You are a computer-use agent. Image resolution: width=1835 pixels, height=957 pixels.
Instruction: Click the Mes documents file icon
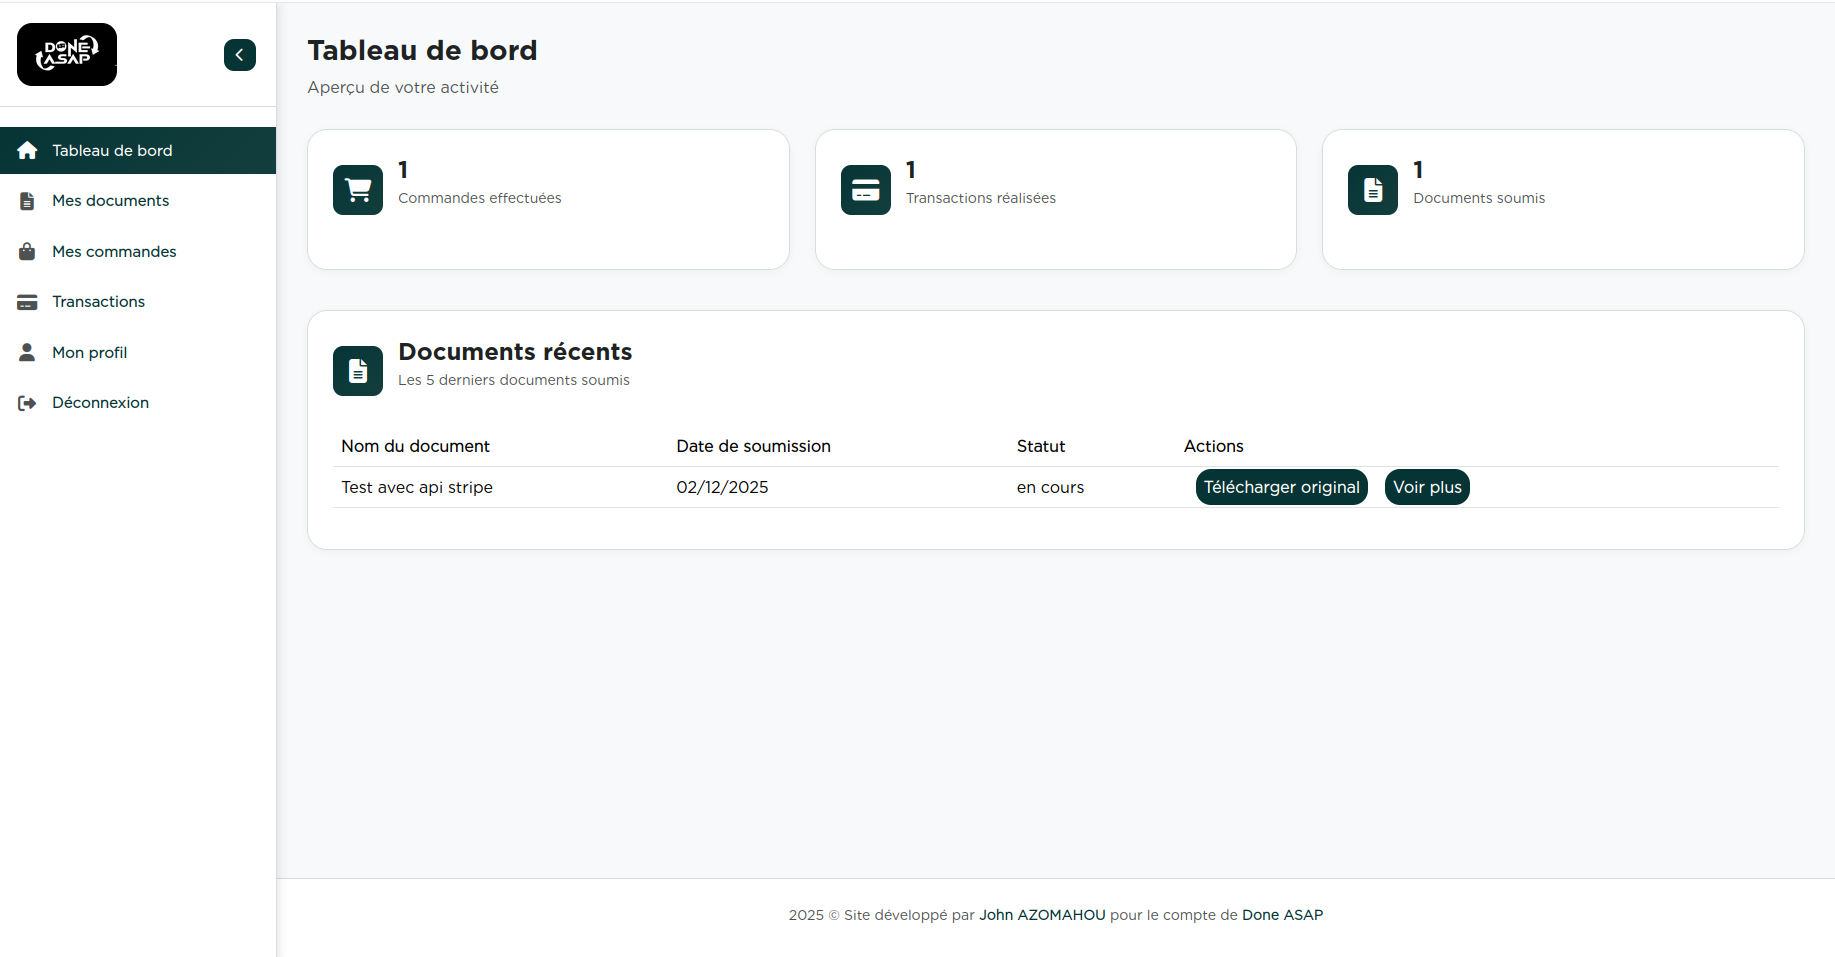coord(27,201)
